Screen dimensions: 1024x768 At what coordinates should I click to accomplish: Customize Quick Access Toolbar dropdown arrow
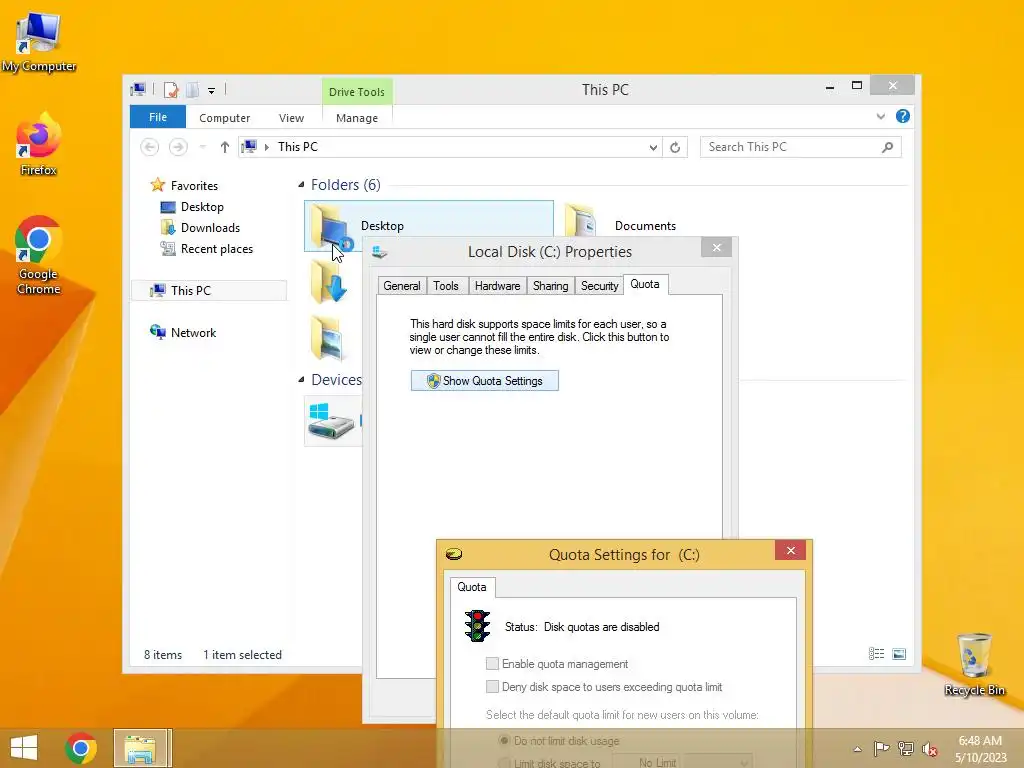coord(212,91)
